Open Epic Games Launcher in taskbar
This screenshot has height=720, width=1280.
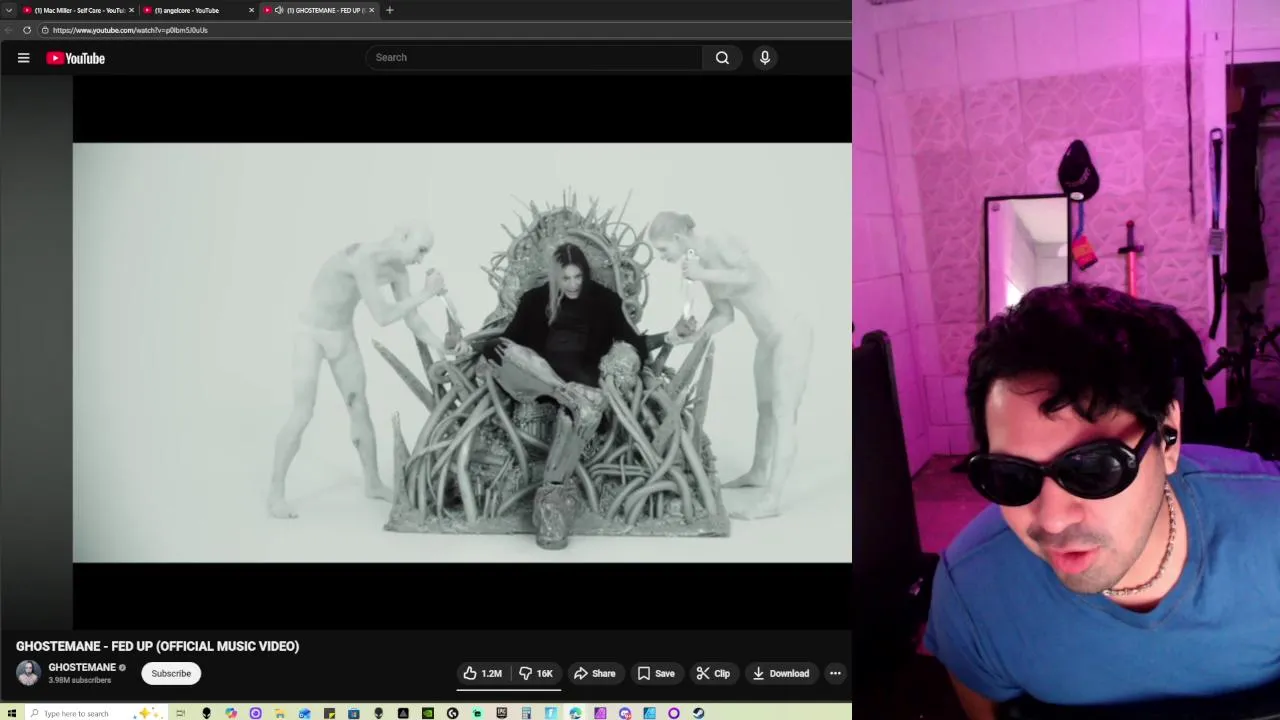pos(502,713)
